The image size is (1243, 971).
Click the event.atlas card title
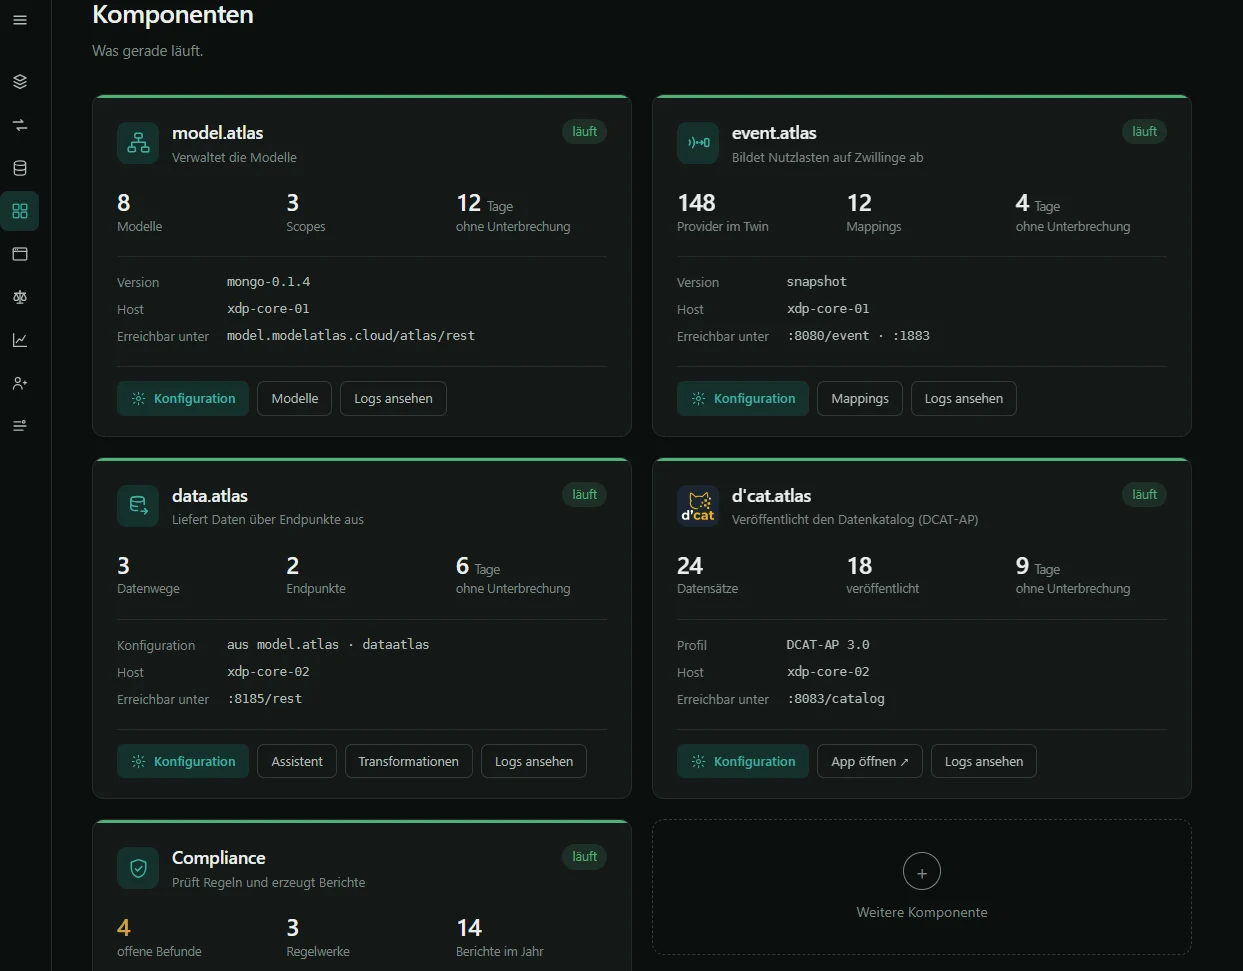[x=774, y=133]
